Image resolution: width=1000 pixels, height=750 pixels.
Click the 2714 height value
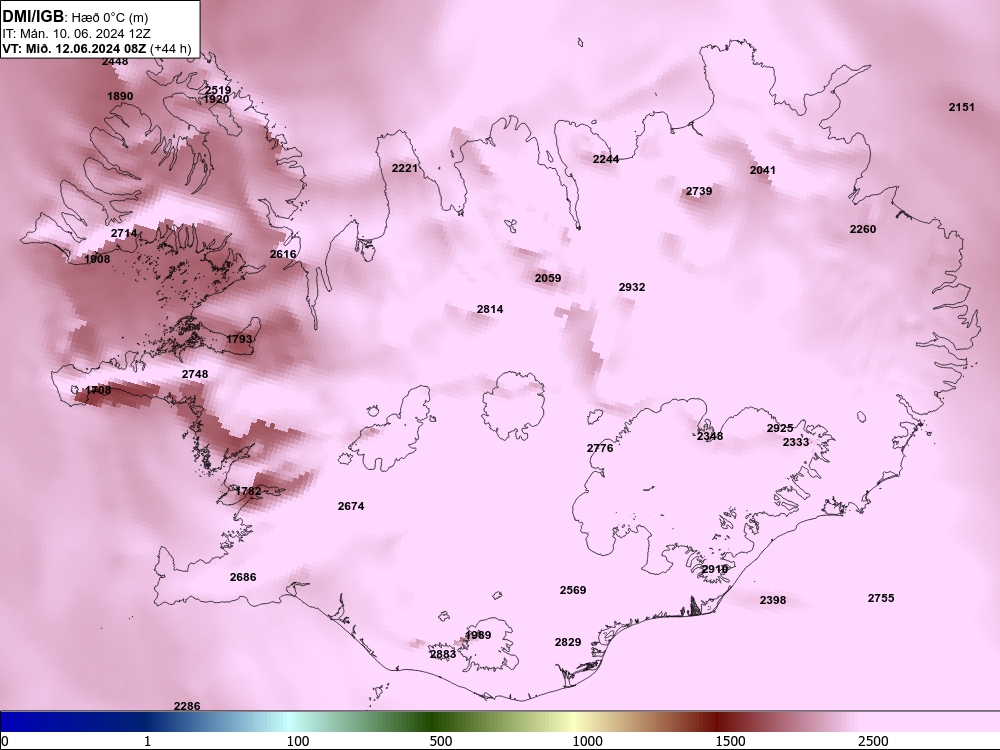pos(124,233)
